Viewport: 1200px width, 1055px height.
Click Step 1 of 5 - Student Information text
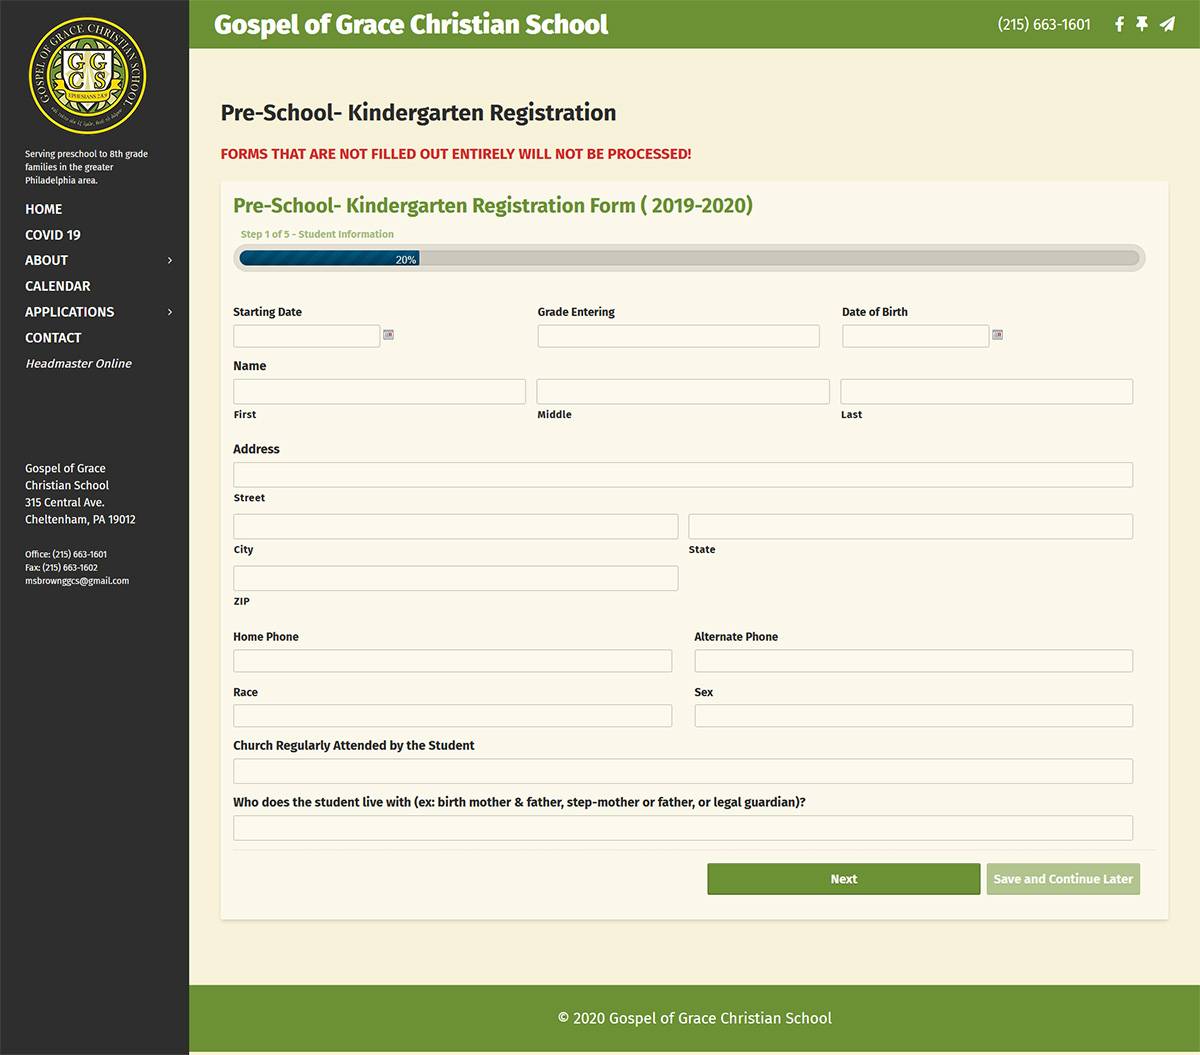click(x=317, y=234)
